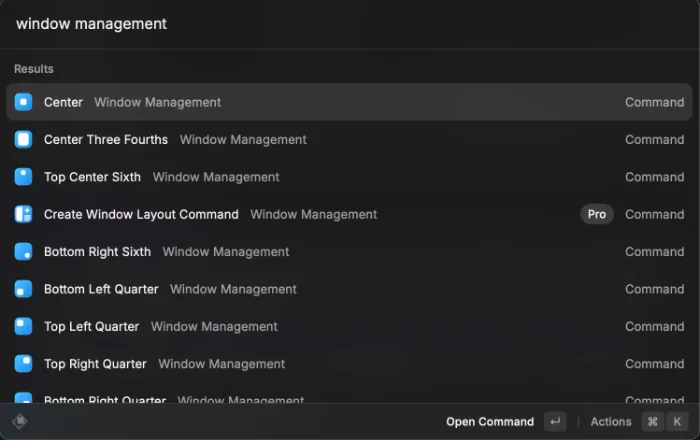The height and width of the screenshot is (440, 700).
Task: Click the search field with window management
Action: click(x=350, y=24)
